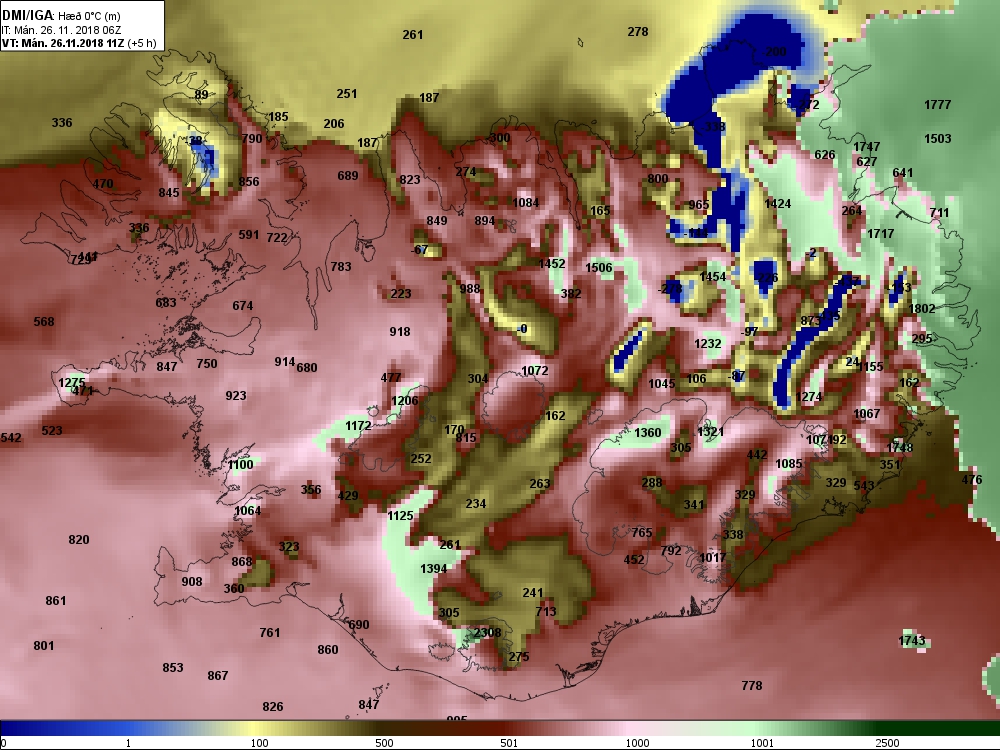Select the map value '251'

point(347,94)
